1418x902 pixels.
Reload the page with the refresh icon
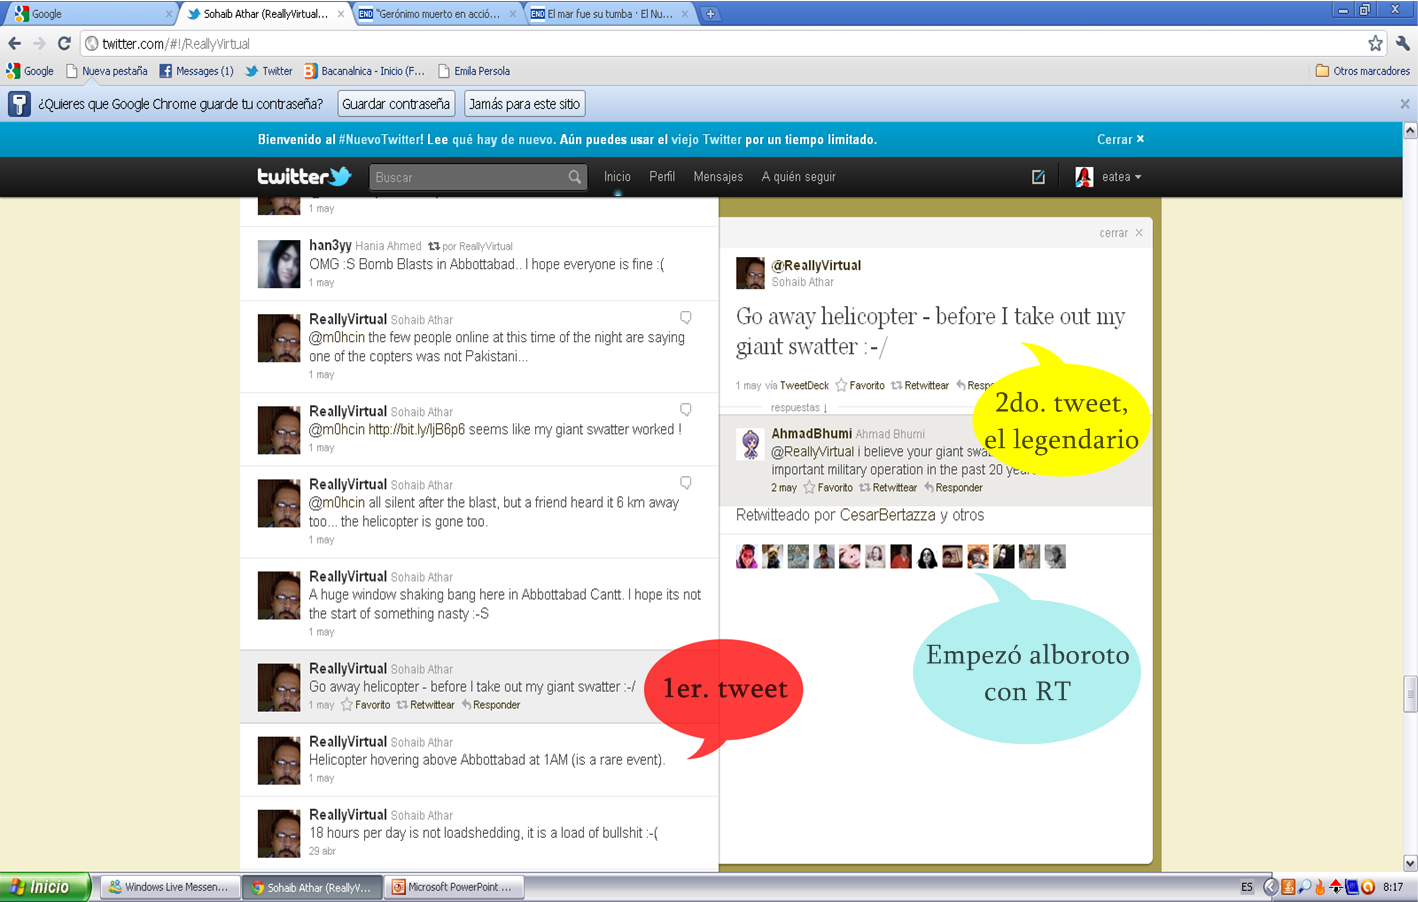coord(64,43)
